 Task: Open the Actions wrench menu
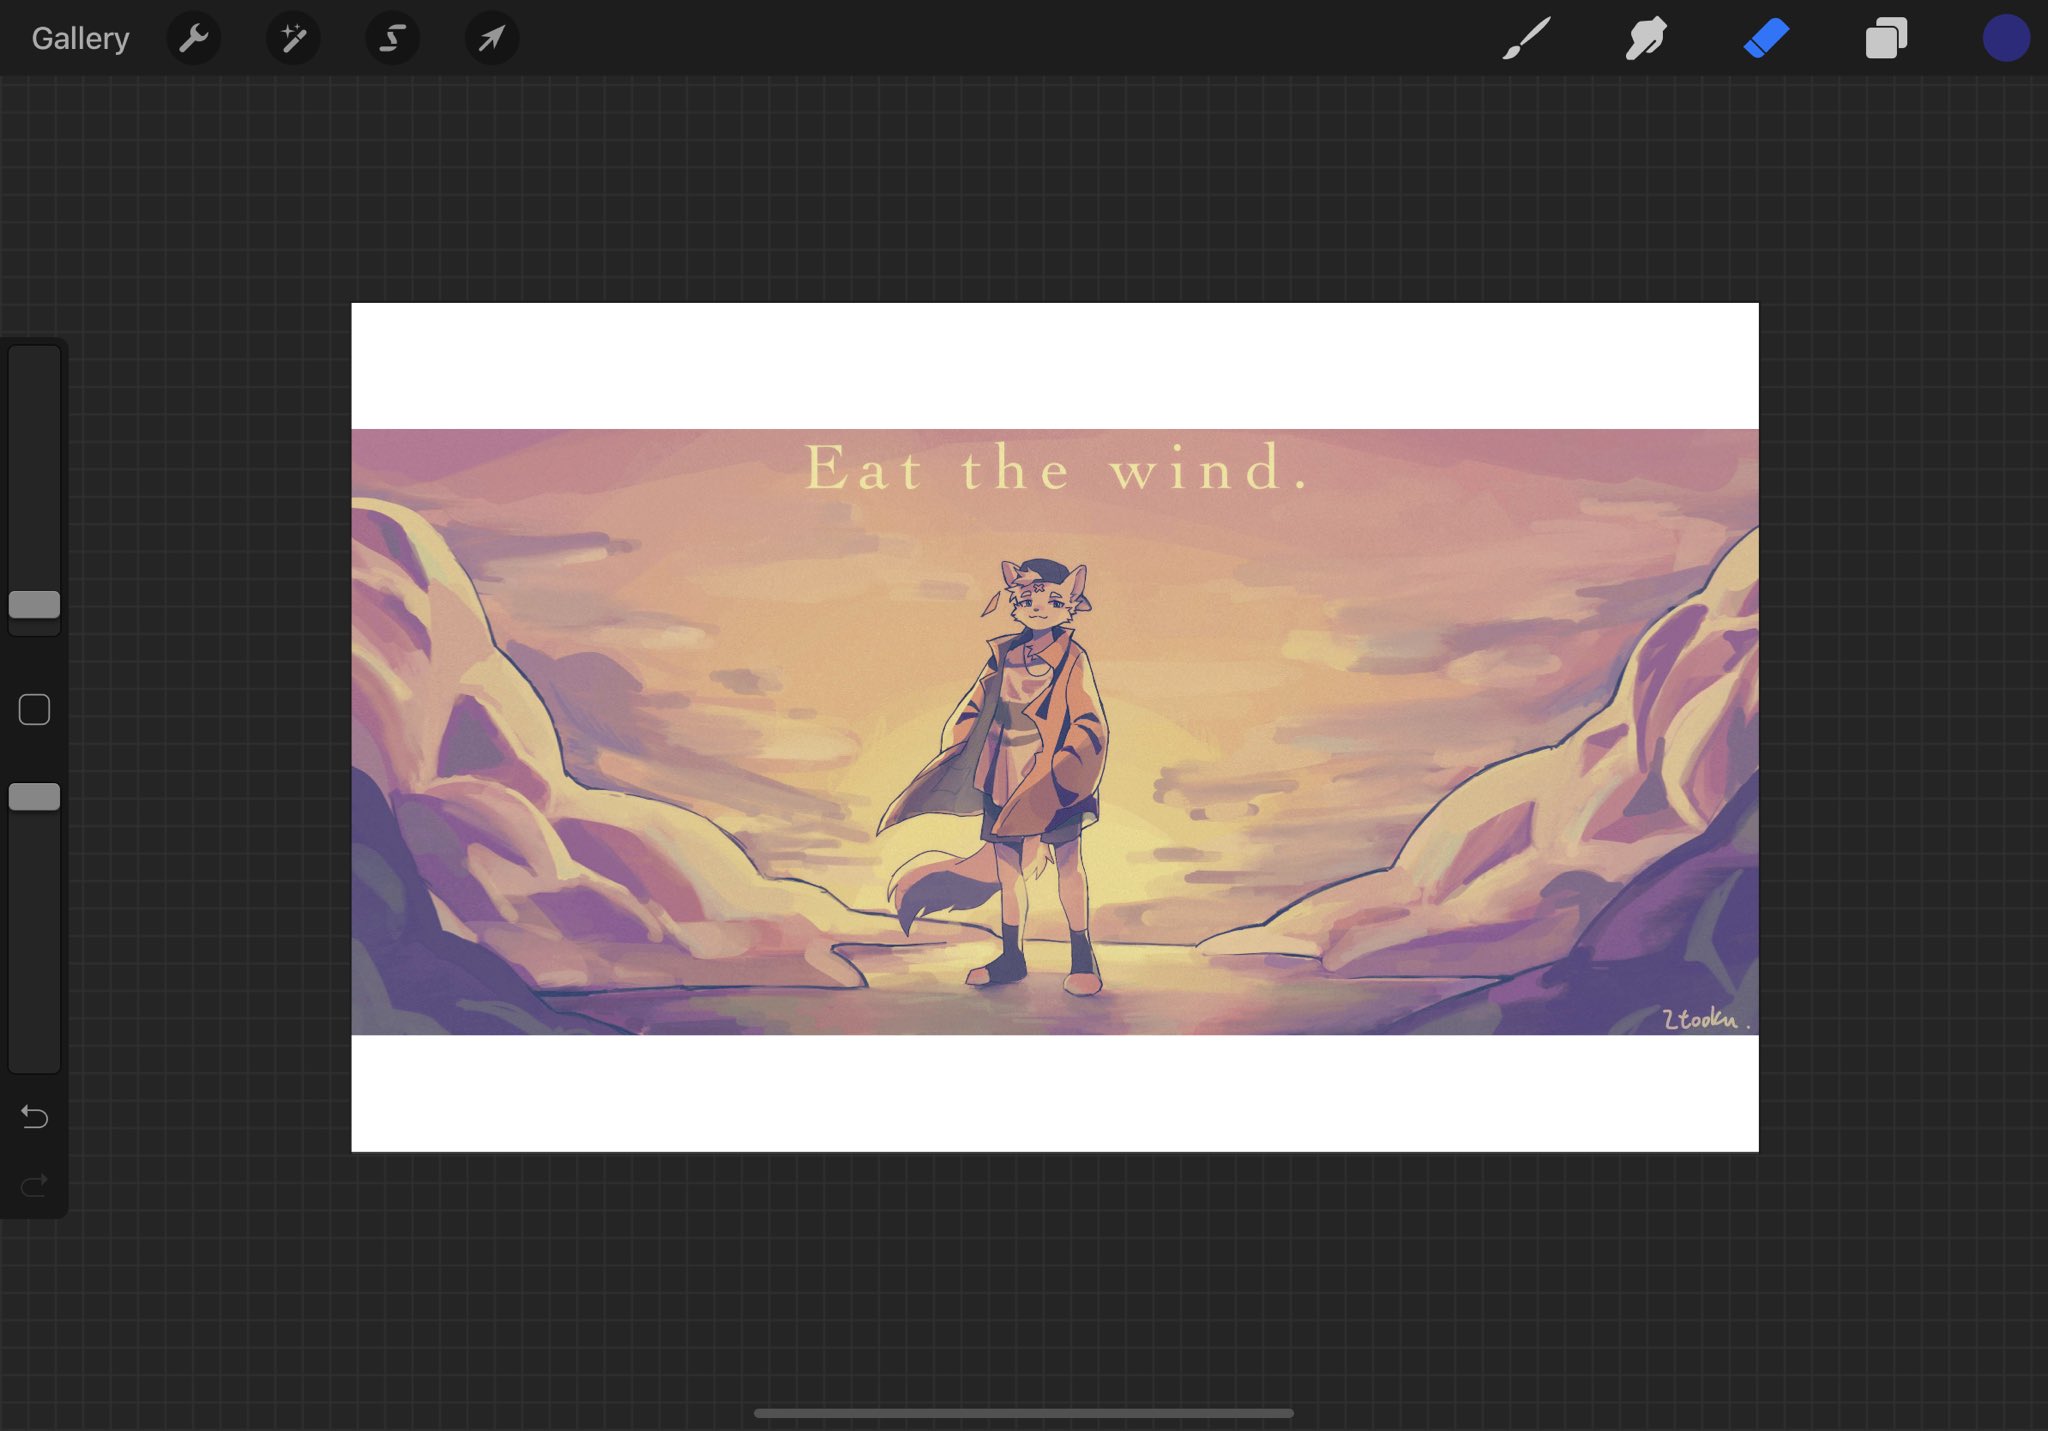193,39
